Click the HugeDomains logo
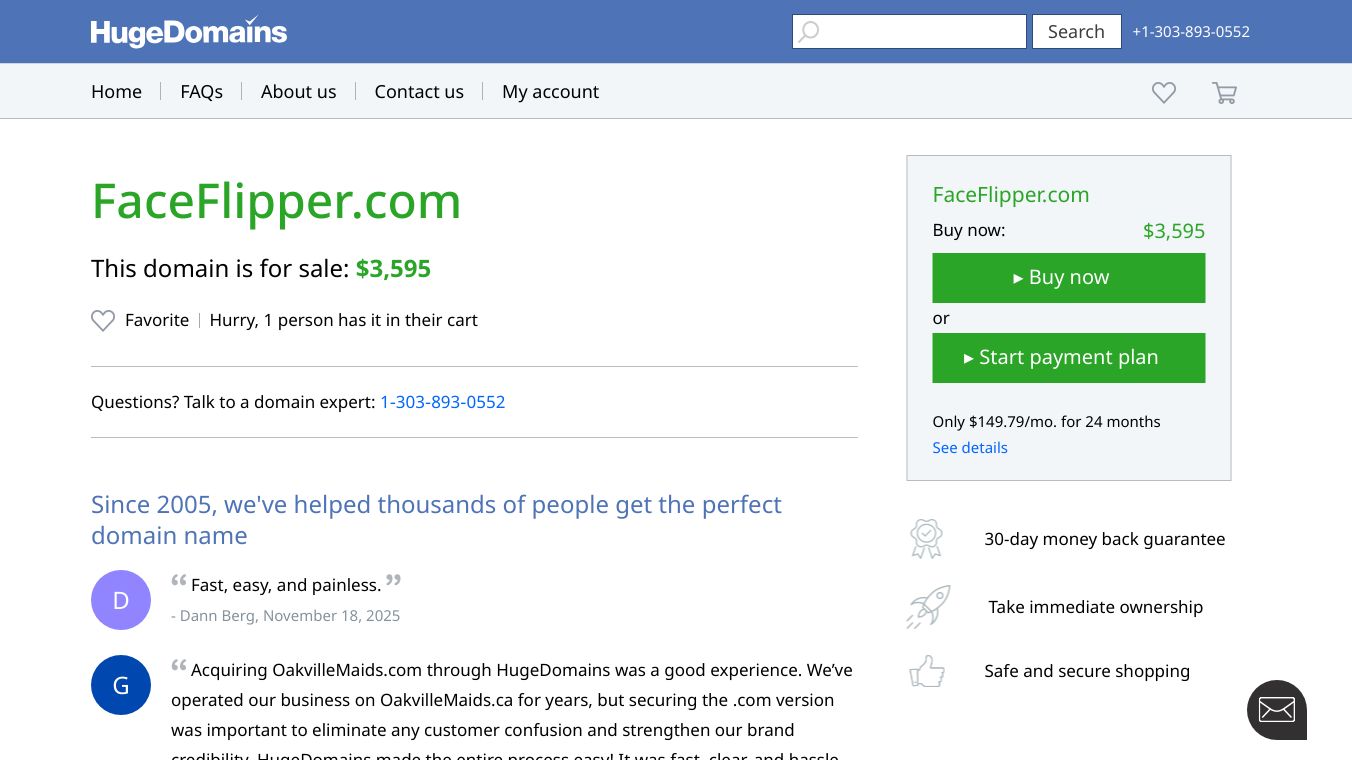1352x760 pixels. (x=188, y=32)
